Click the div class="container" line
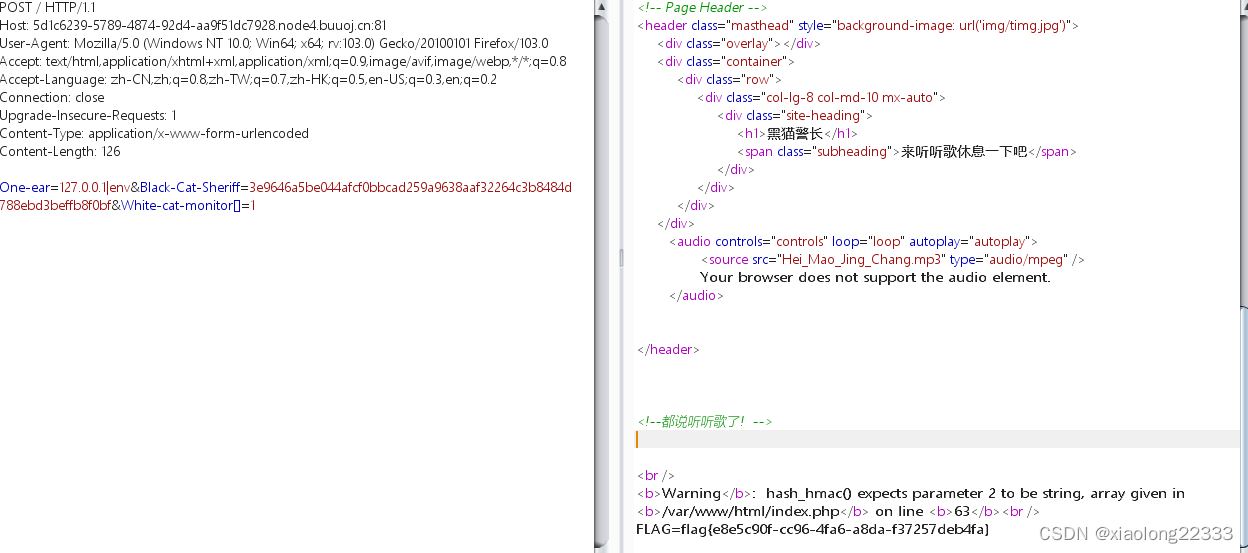Screen dimensions: 1248x553 726,61
